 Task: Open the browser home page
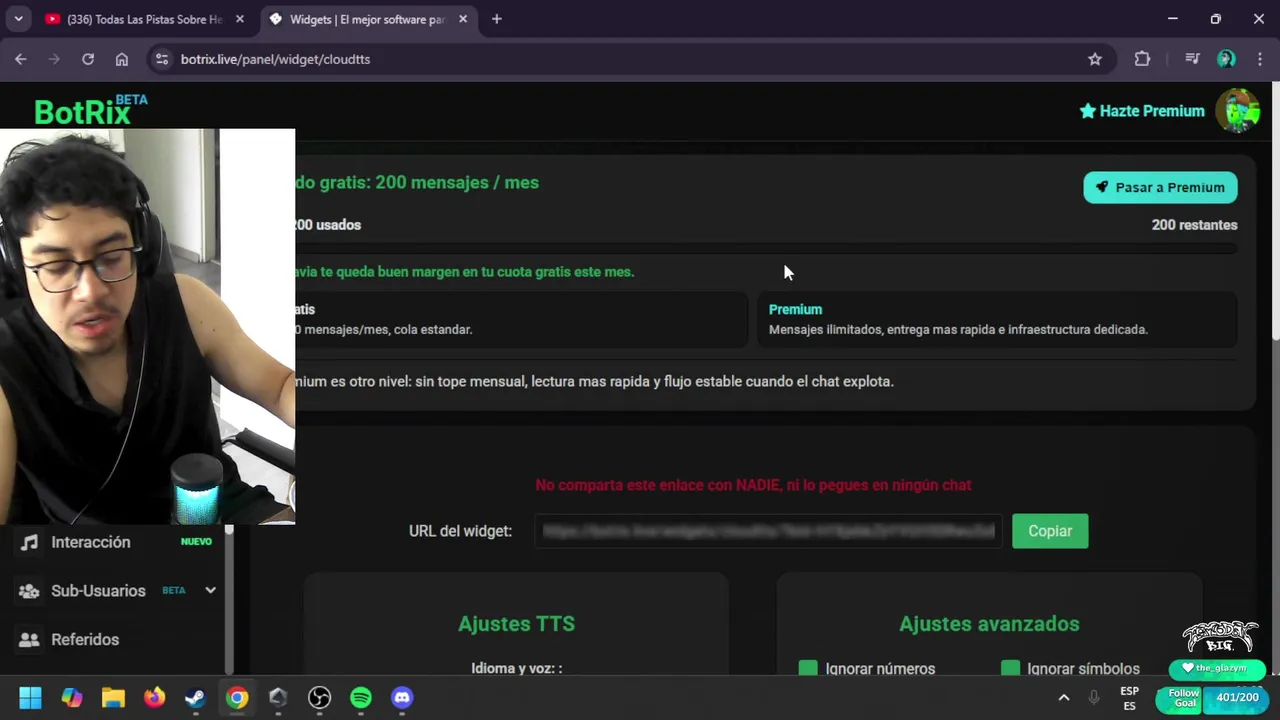(122, 59)
